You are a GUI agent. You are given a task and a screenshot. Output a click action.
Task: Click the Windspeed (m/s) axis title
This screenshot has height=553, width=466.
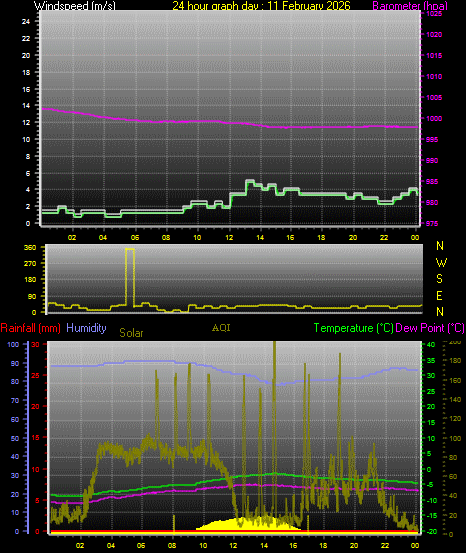pyautogui.click(x=74, y=5)
